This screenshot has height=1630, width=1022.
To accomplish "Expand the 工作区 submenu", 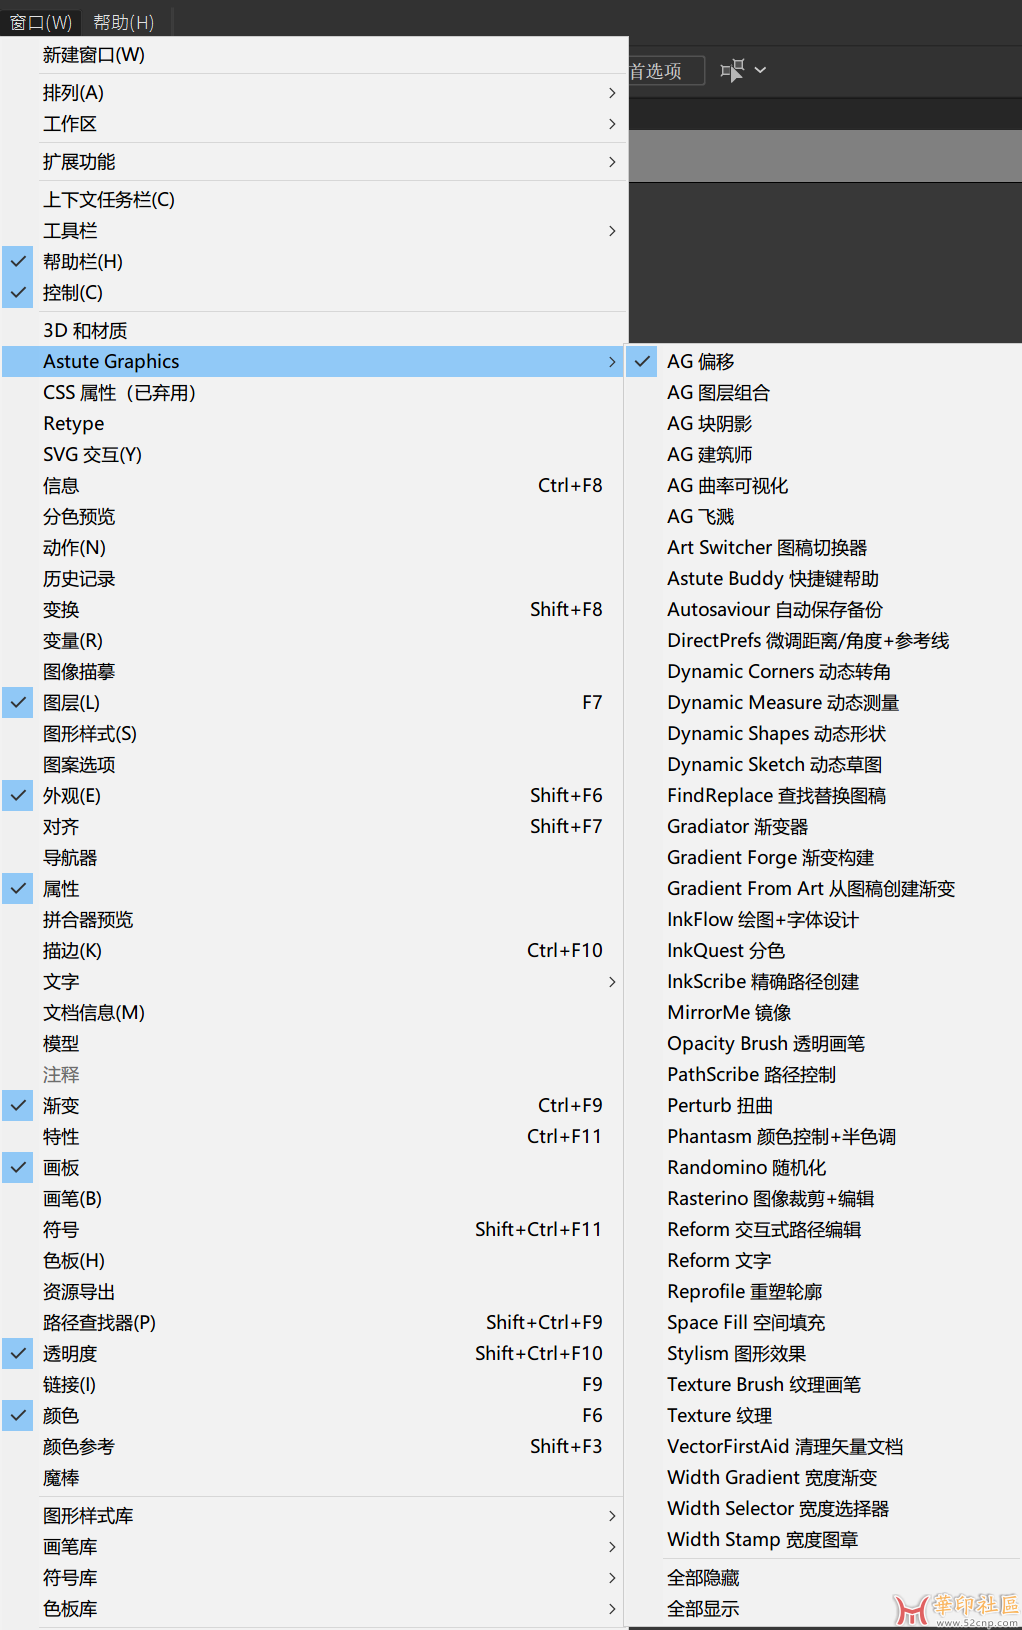I will point(70,124).
